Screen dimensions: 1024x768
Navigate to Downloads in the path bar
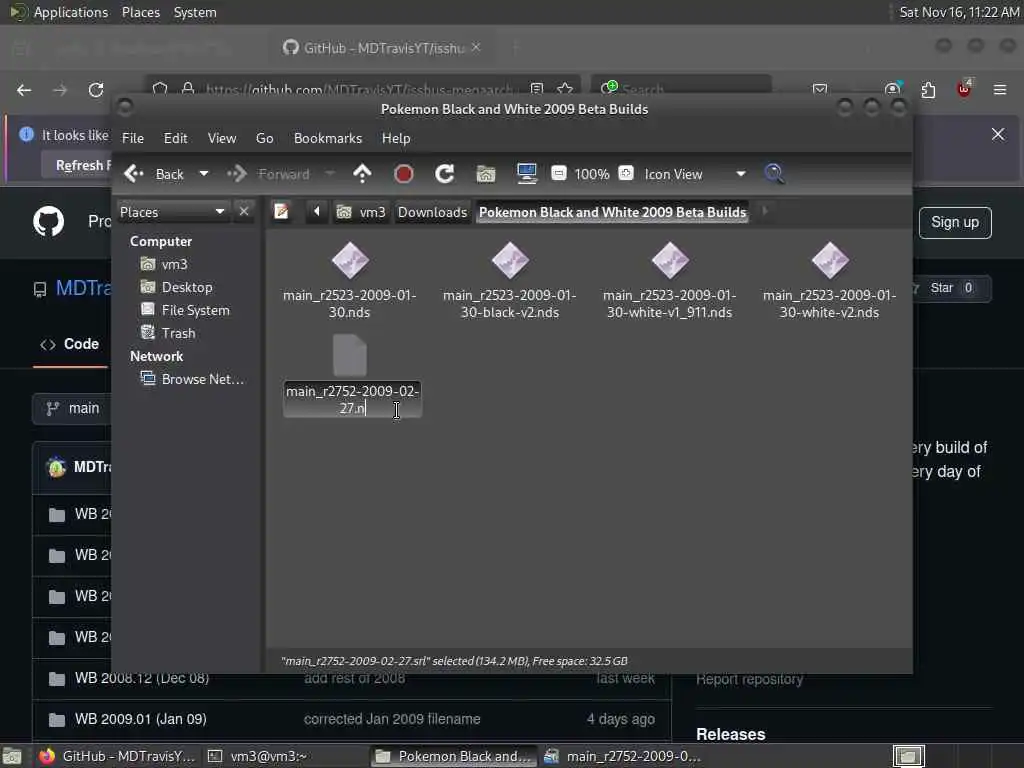point(432,212)
